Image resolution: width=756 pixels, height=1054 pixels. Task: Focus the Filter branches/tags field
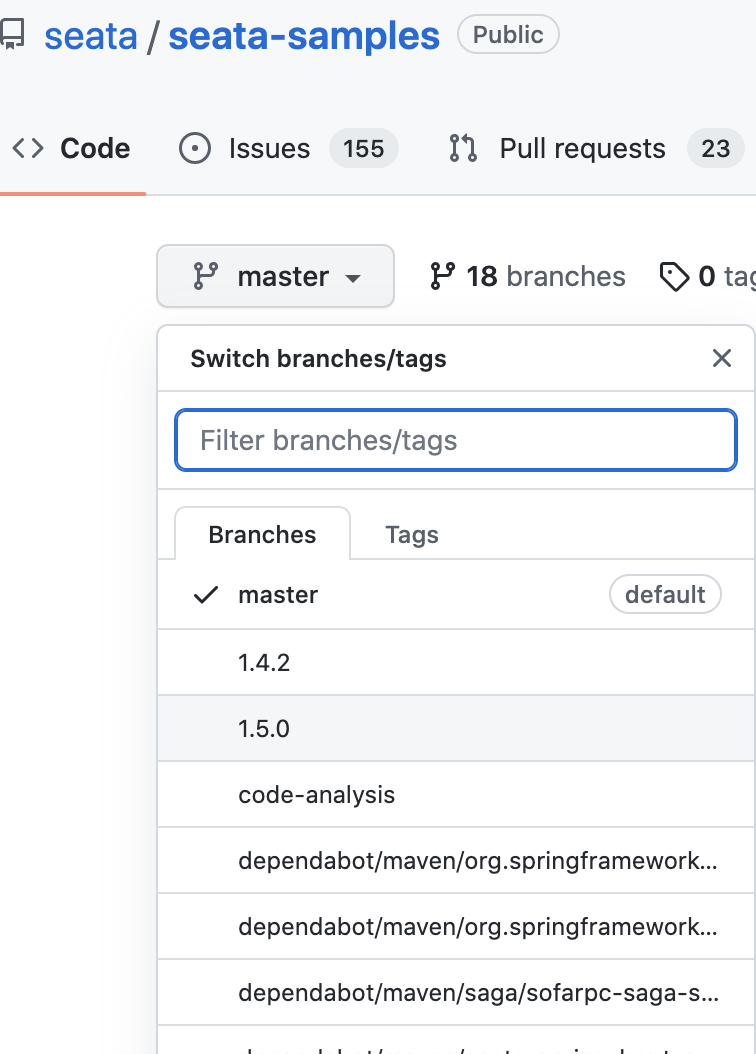pos(456,440)
